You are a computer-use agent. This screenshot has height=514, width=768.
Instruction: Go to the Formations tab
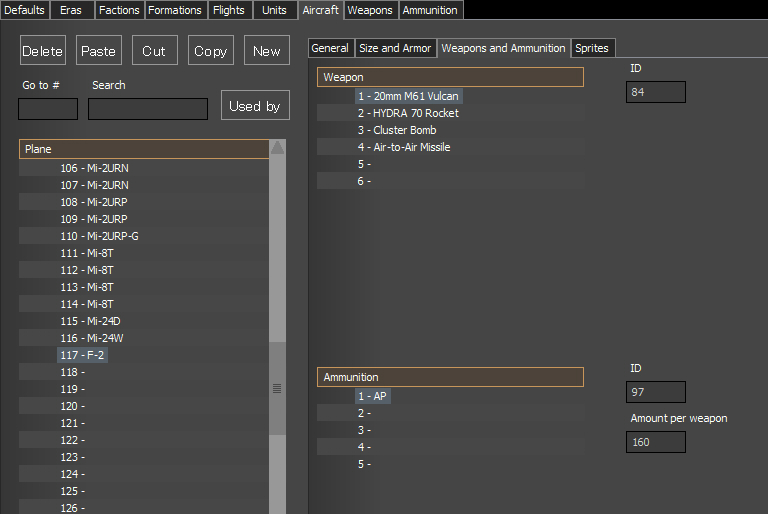coord(175,10)
